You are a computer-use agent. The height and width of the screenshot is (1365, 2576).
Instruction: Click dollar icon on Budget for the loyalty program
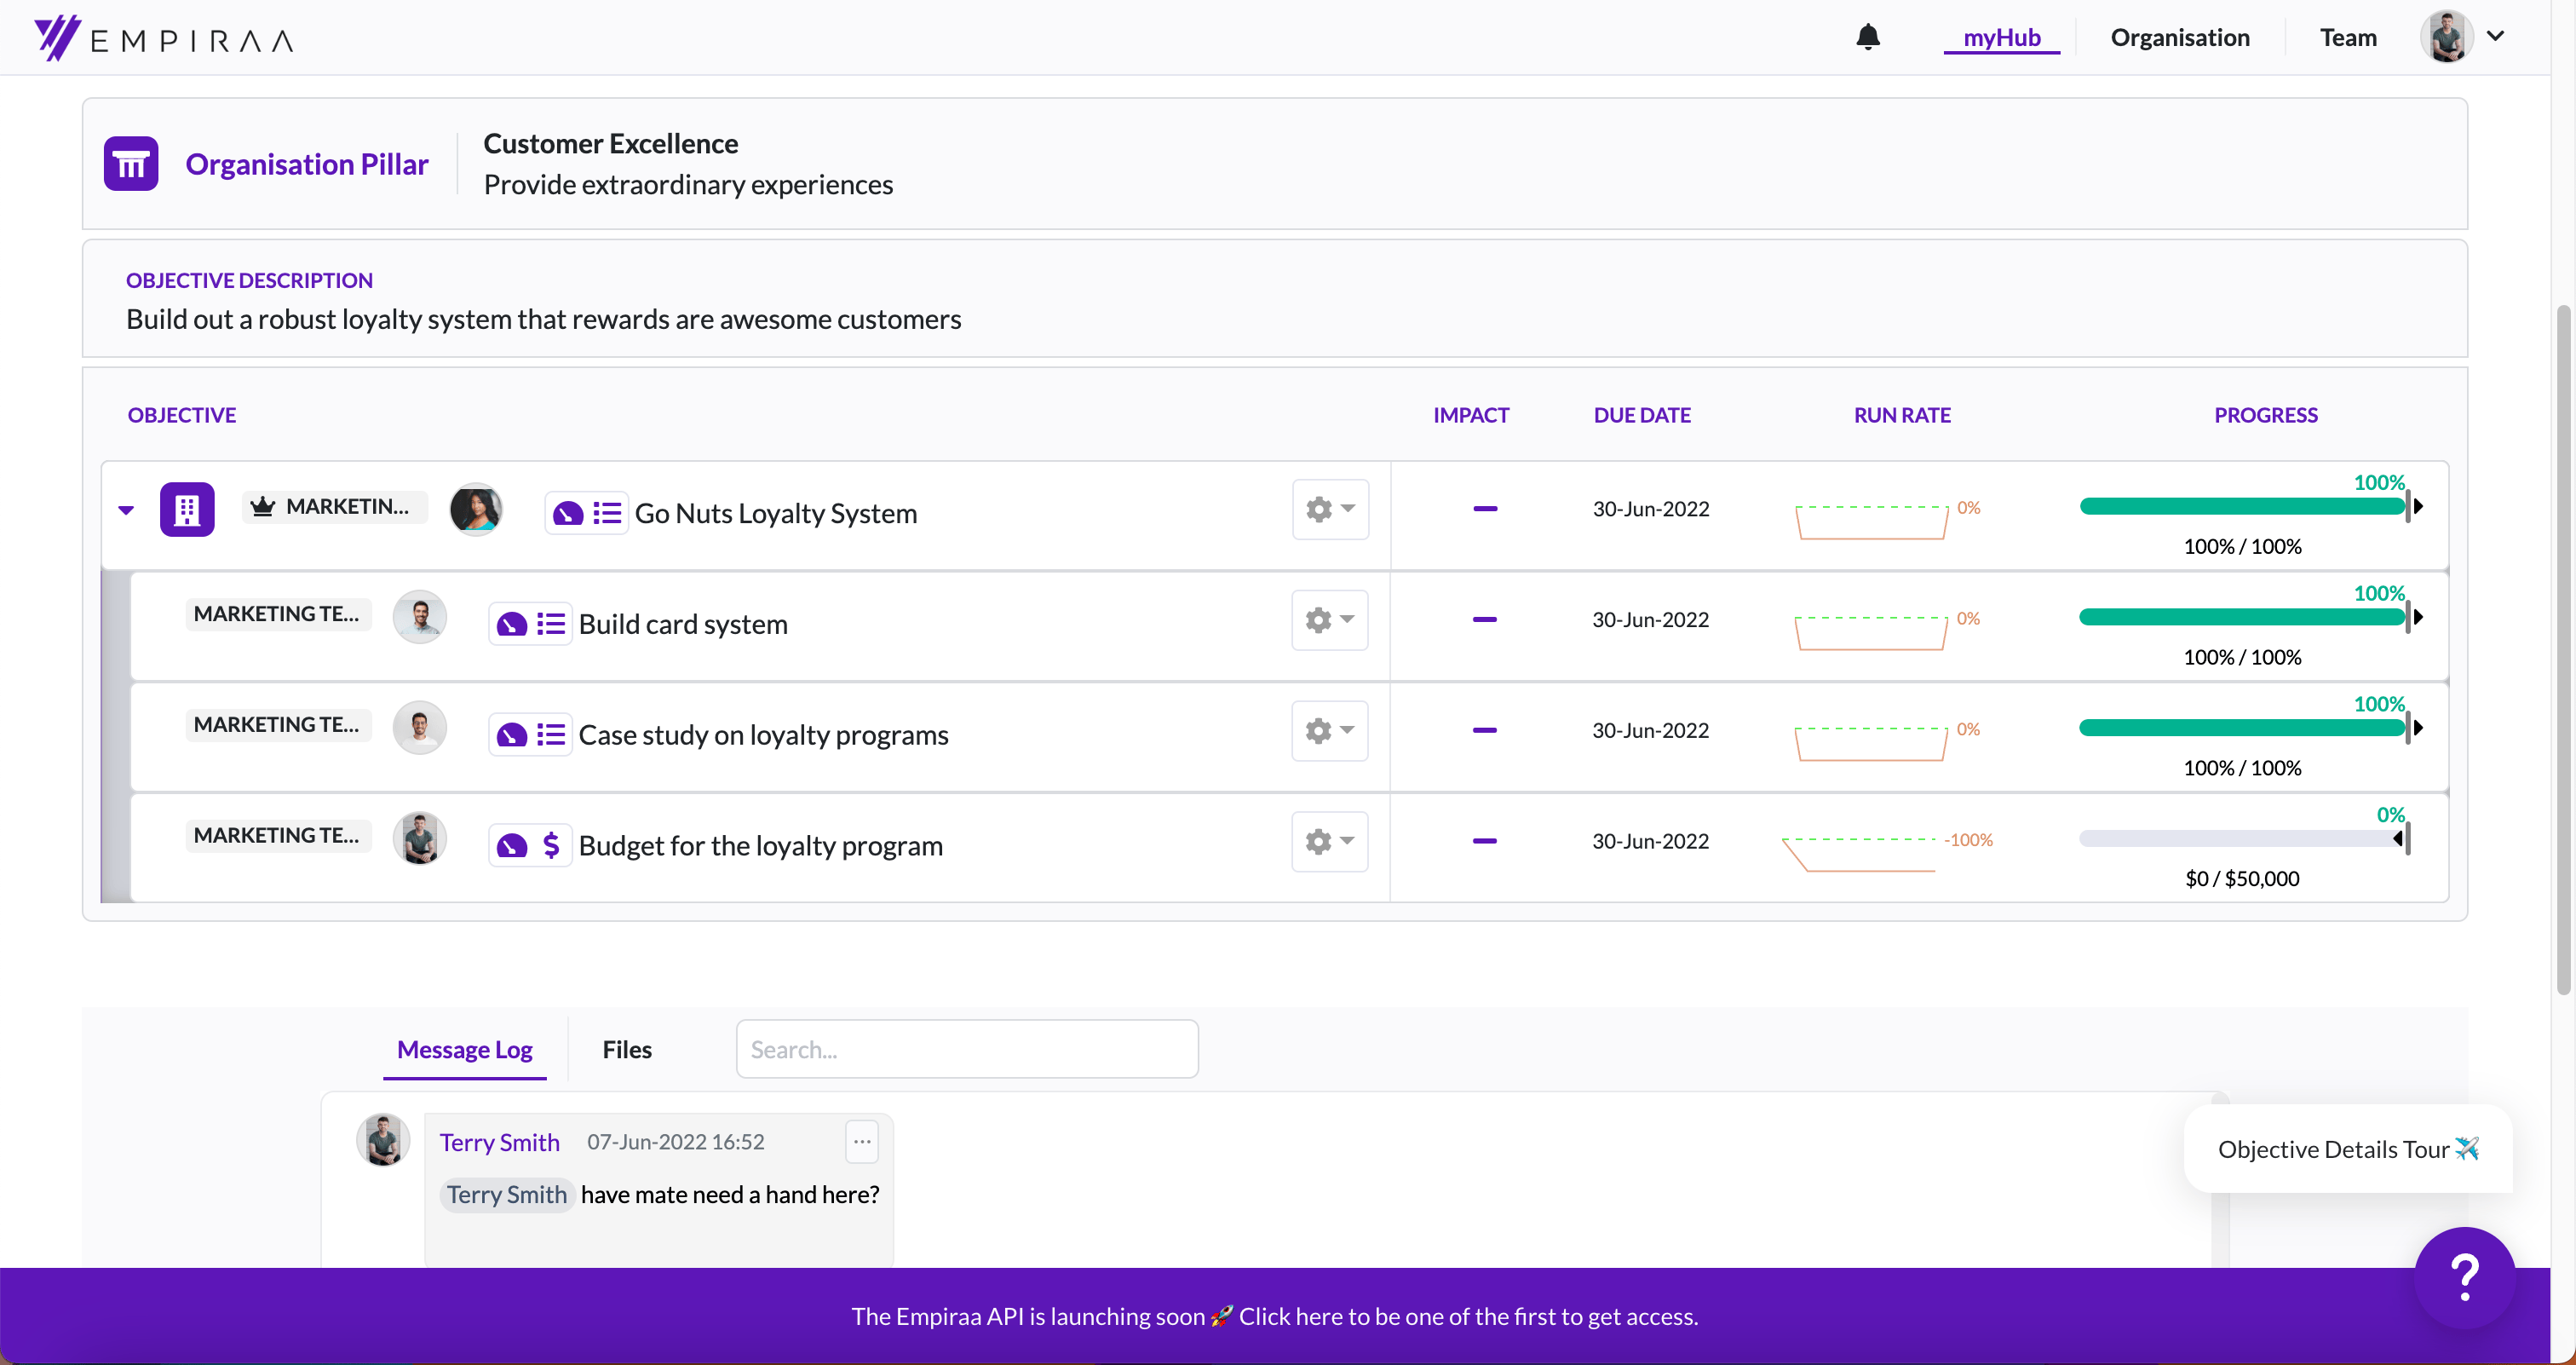pos(551,846)
